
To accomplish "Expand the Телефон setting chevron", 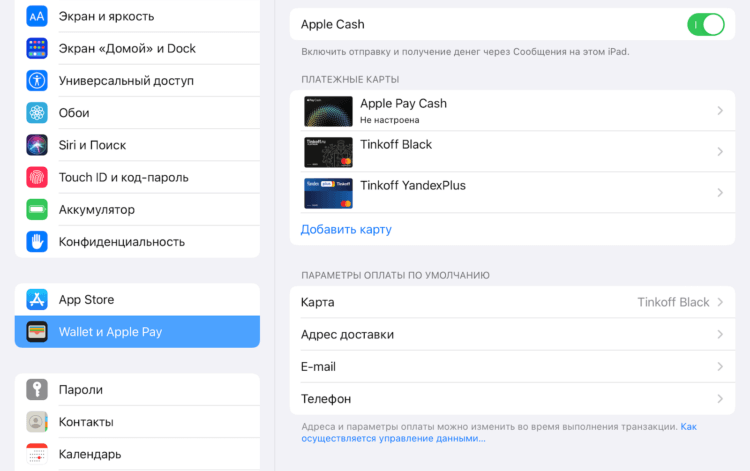I will point(719,399).
